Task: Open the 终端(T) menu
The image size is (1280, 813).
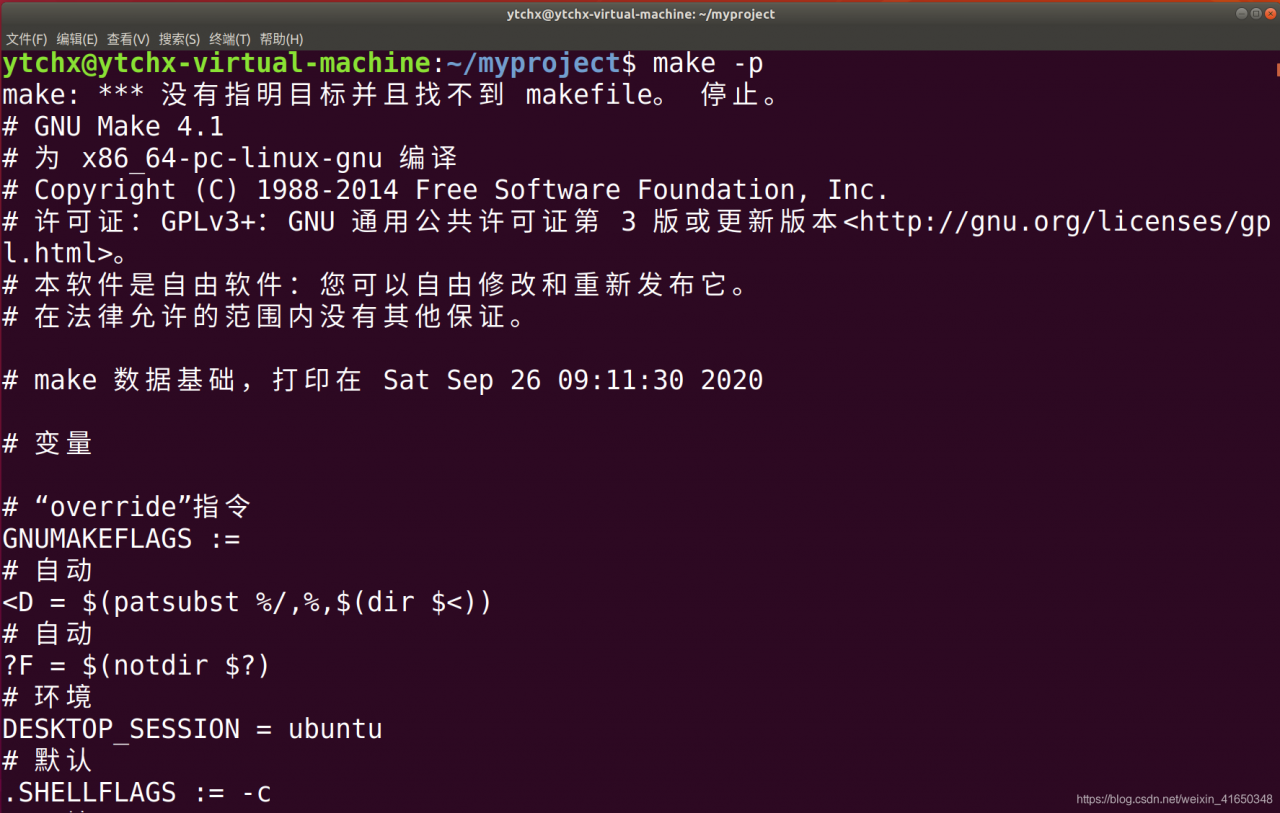Action: click(230, 39)
